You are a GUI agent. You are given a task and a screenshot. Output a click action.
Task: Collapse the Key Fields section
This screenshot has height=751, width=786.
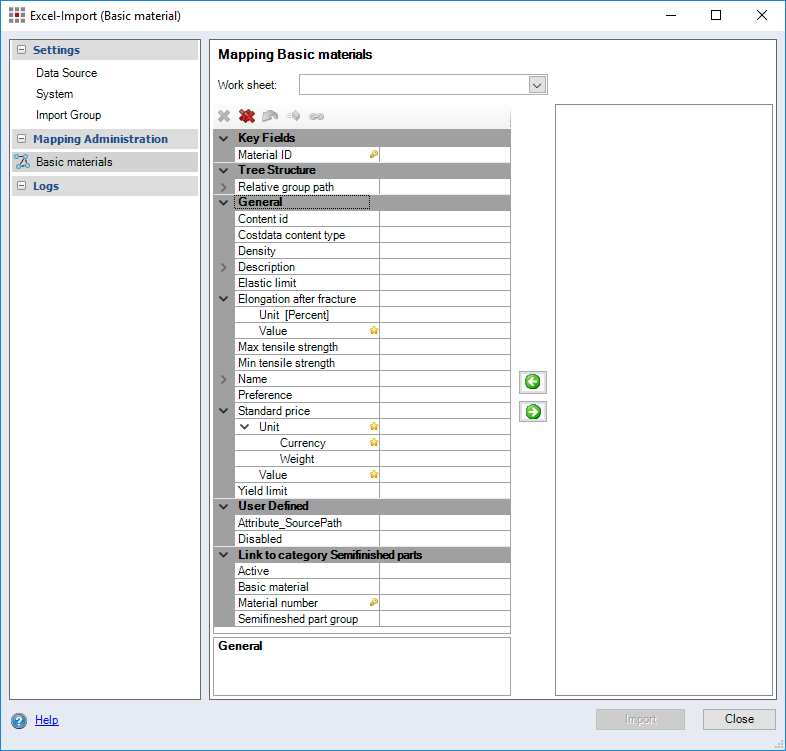coord(224,138)
